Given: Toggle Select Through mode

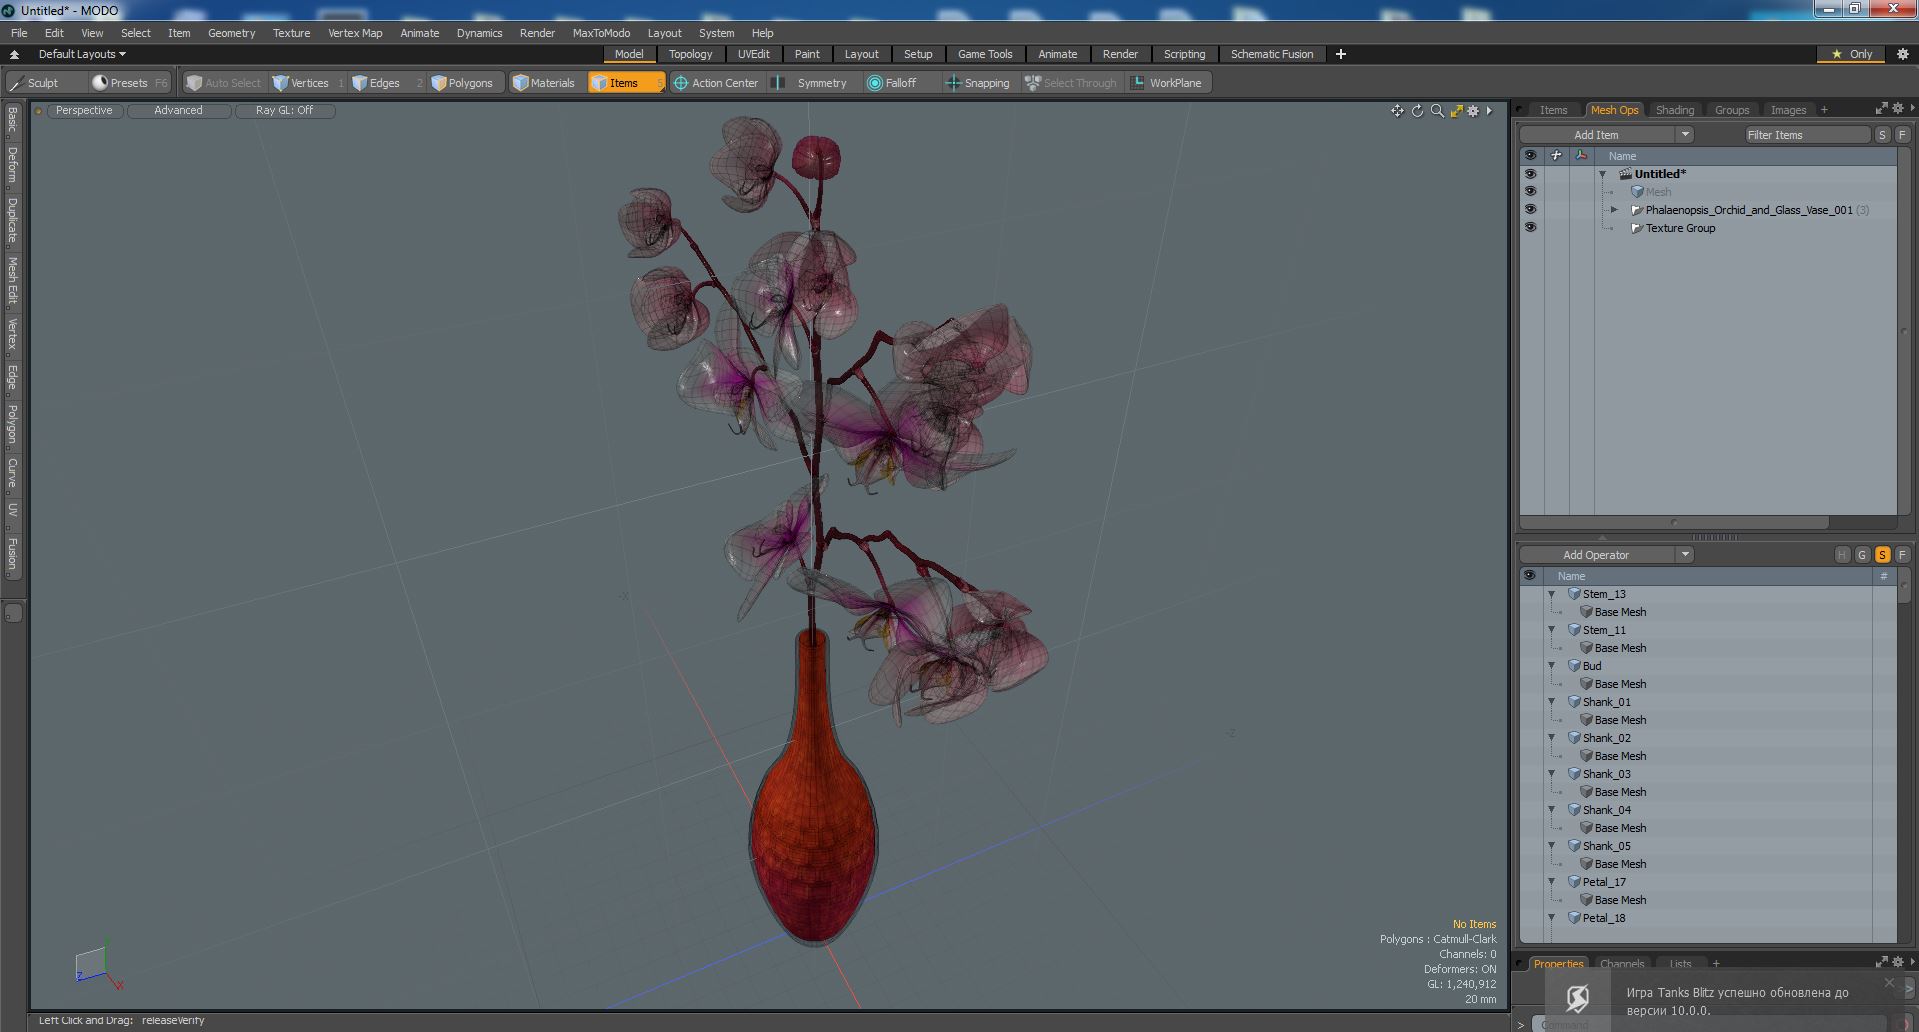Looking at the screenshot, I should 1071,83.
